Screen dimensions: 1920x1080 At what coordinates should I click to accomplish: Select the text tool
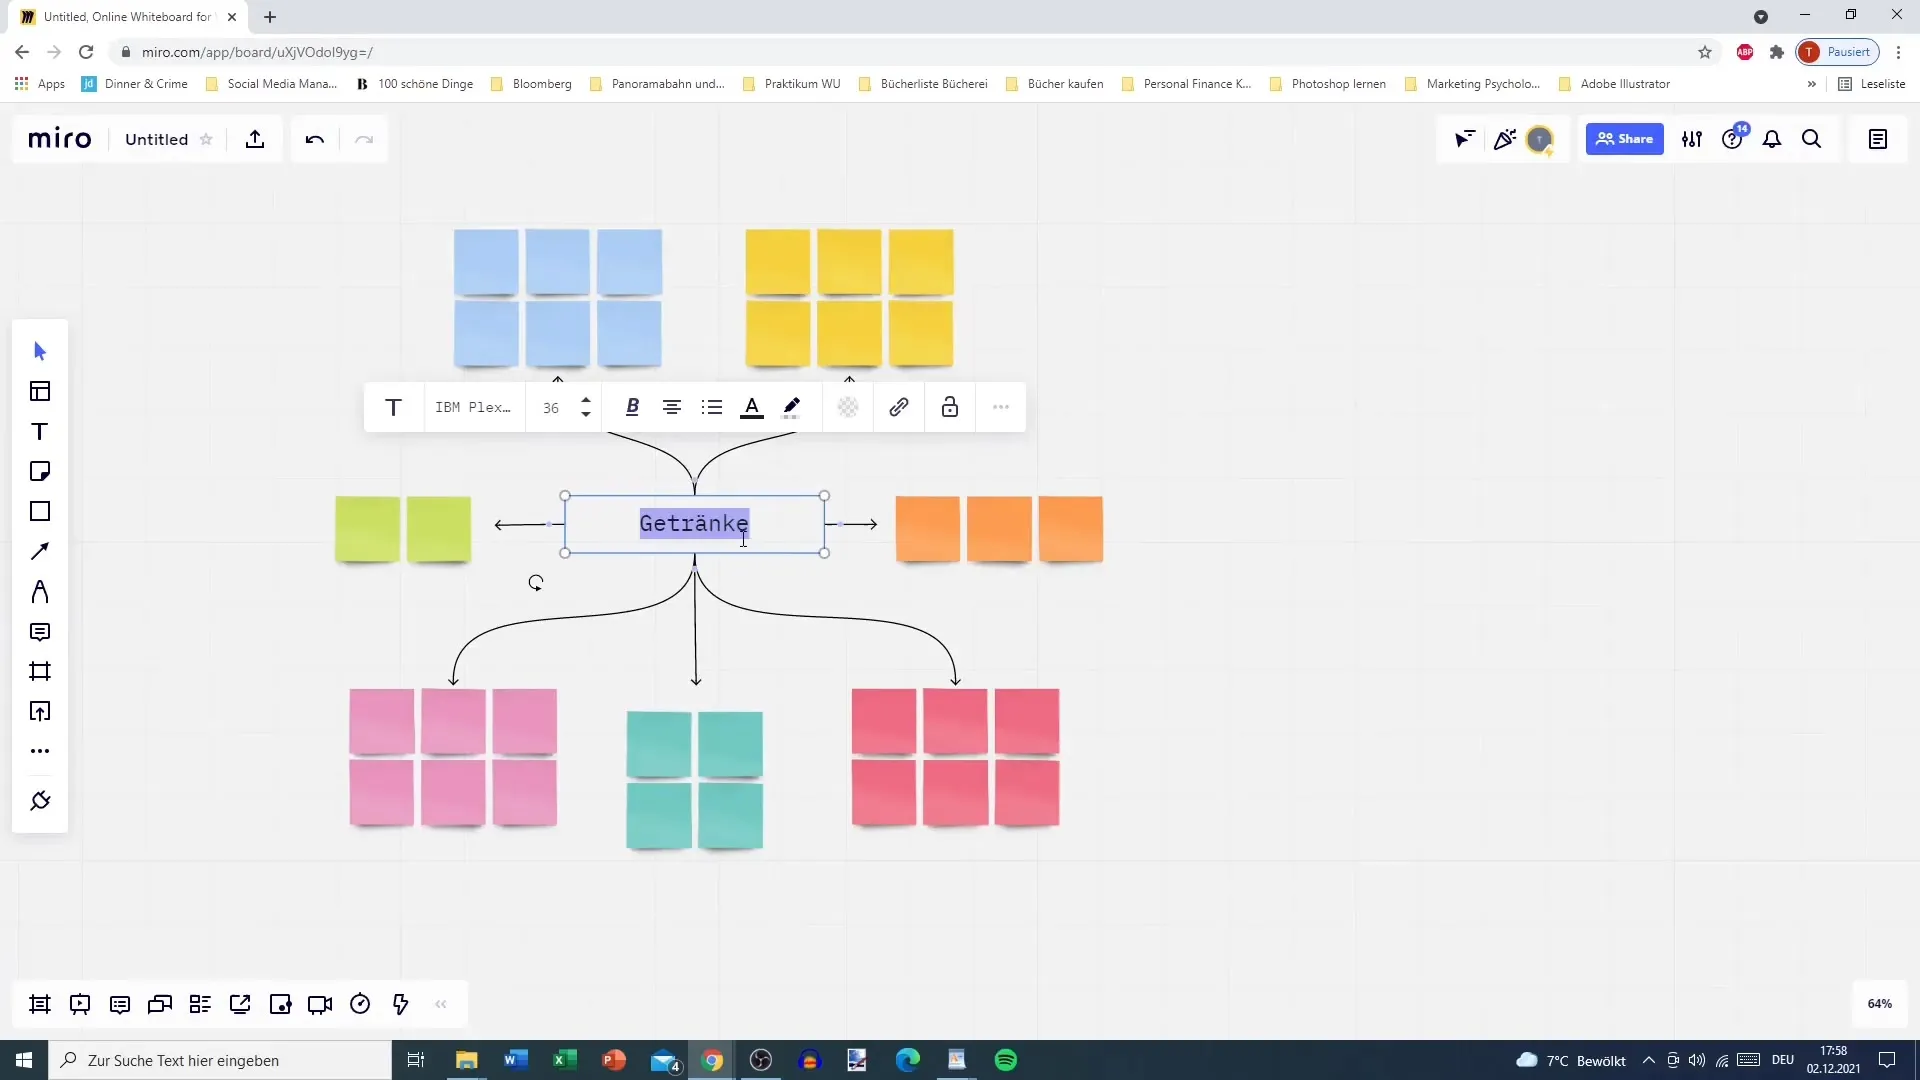click(40, 430)
